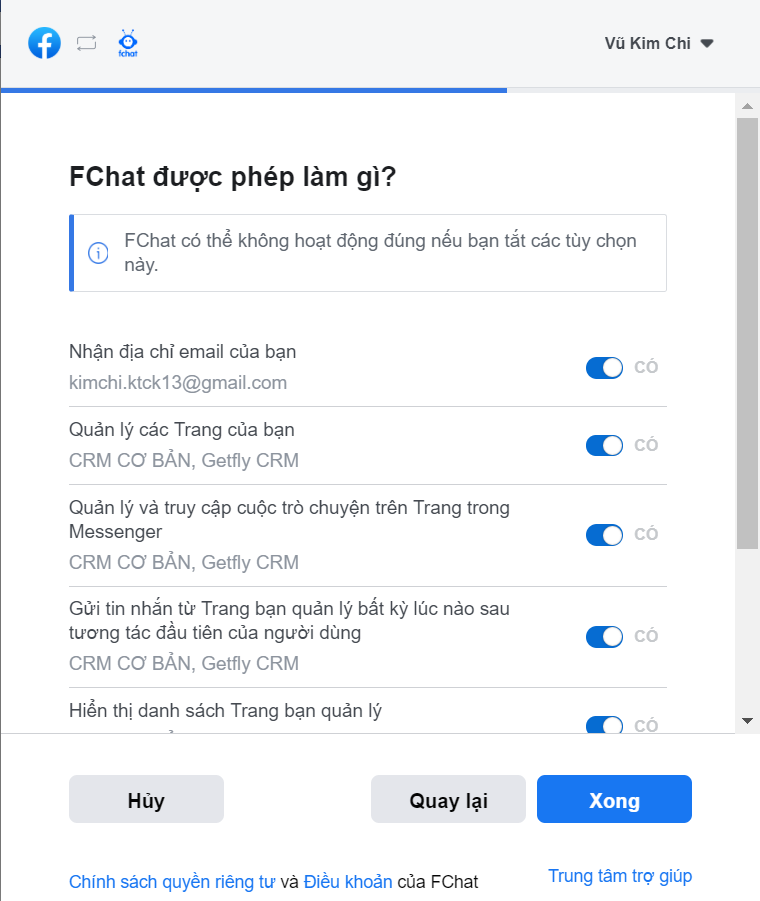The height and width of the screenshot is (901, 760).
Task: Disable the email address permission toggle
Action: tap(604, 368)
